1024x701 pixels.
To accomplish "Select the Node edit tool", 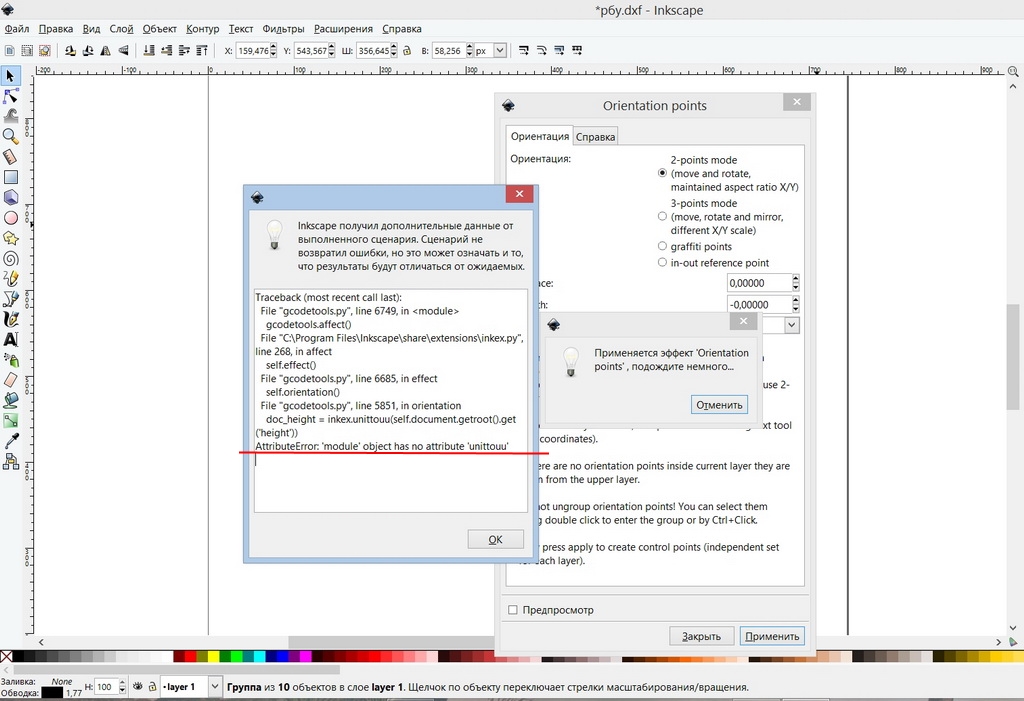I will pyautogui.click(x=10, y=97).
